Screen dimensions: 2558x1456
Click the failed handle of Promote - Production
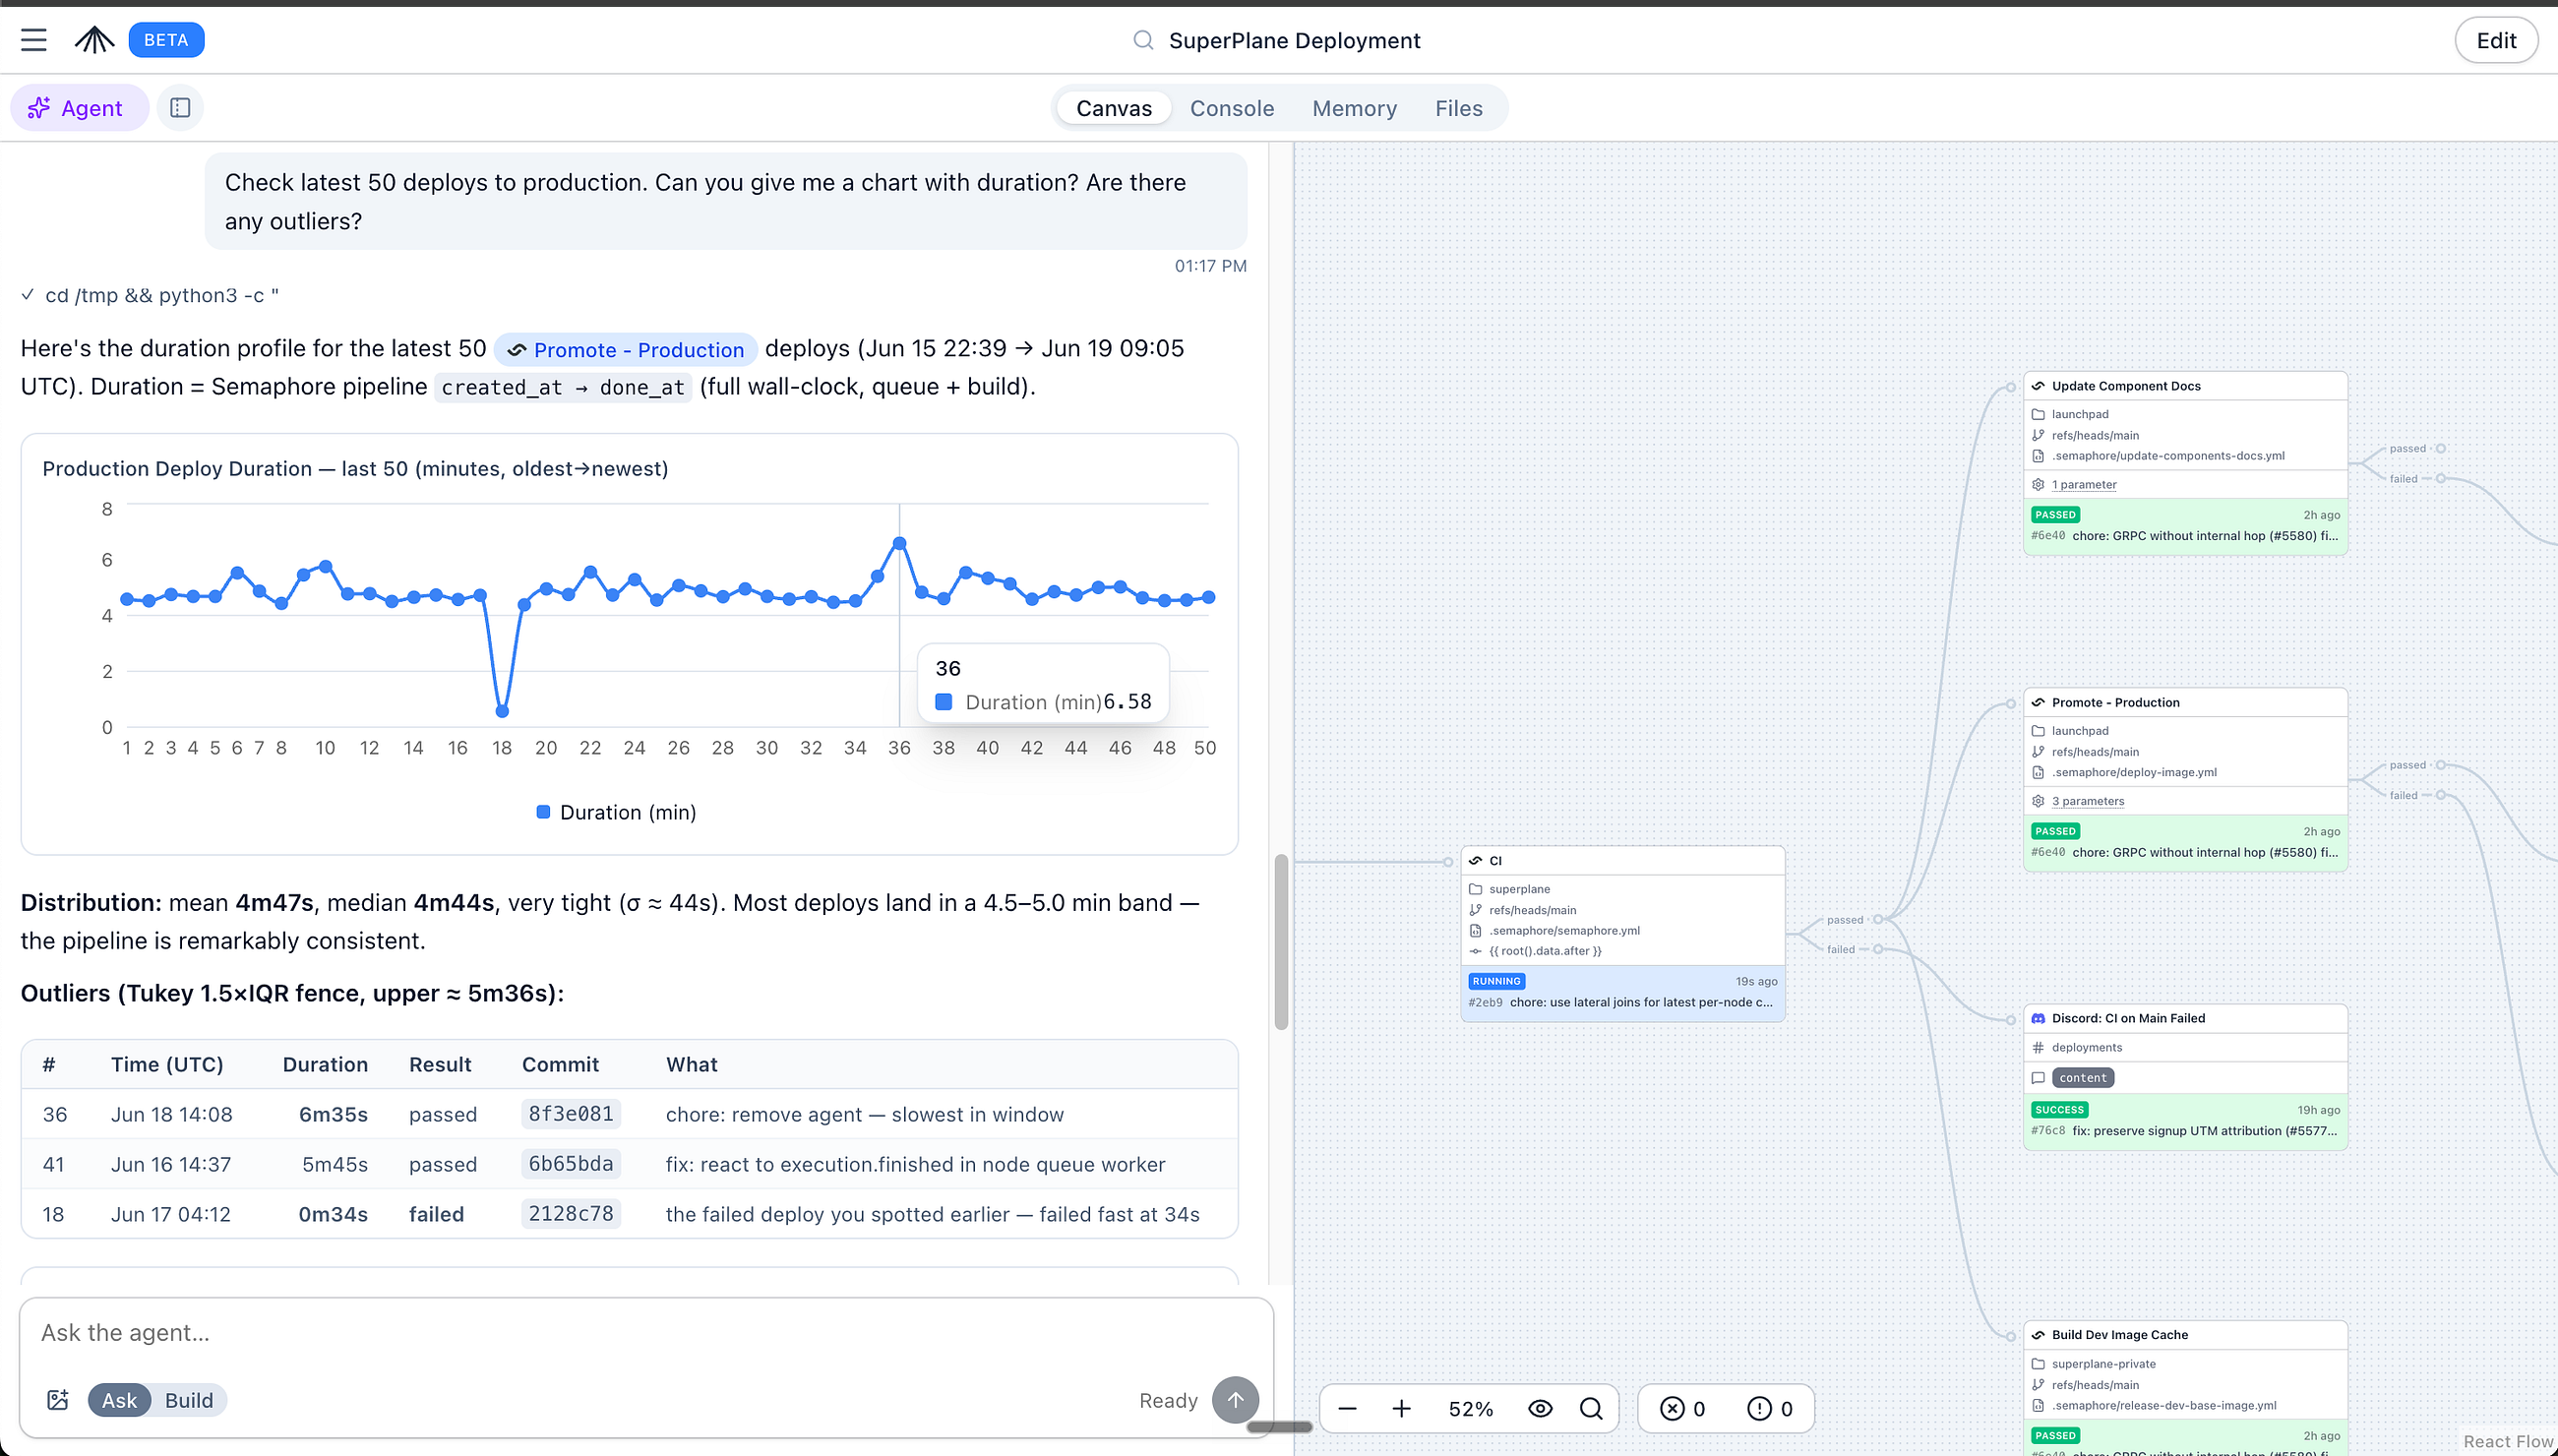(2440, 796)
